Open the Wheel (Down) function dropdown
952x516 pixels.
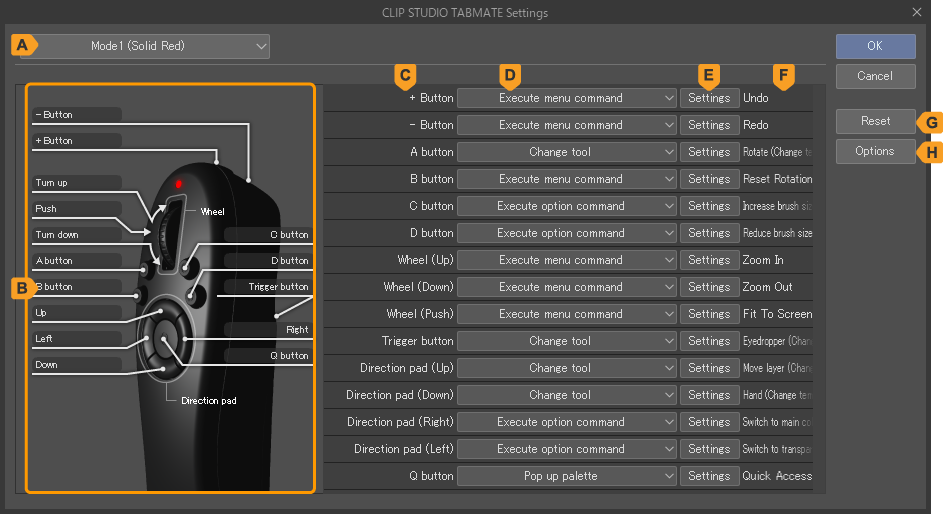tap(566, 287)
